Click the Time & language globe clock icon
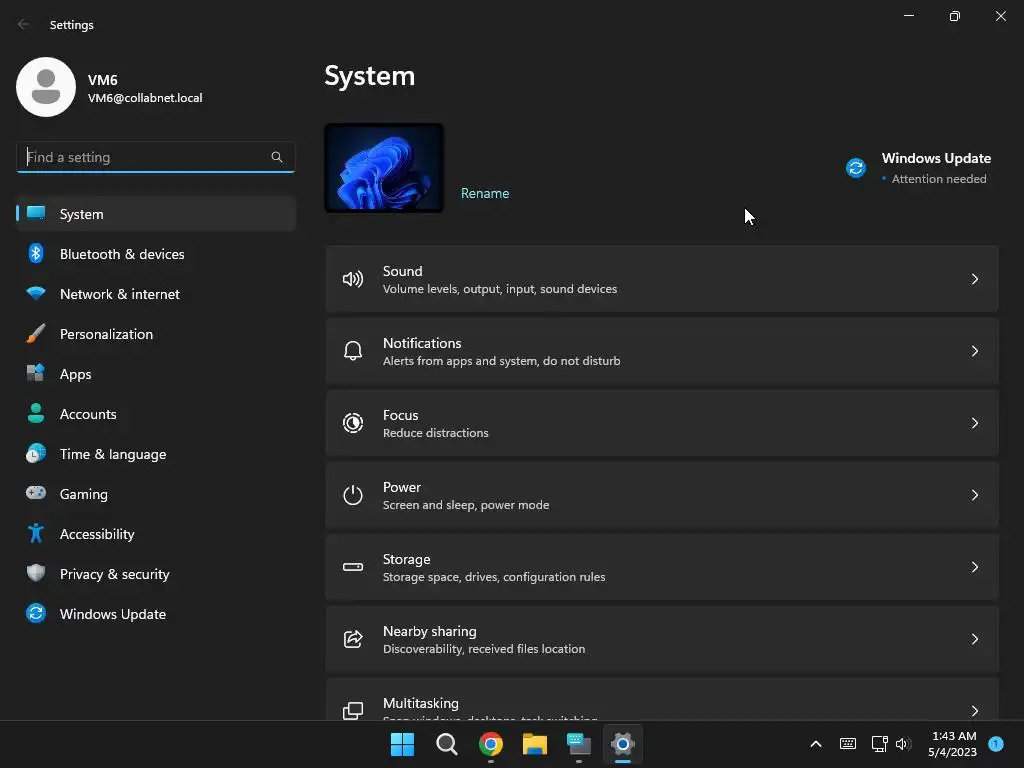1024x768 pixels. [x=36, y=453]
